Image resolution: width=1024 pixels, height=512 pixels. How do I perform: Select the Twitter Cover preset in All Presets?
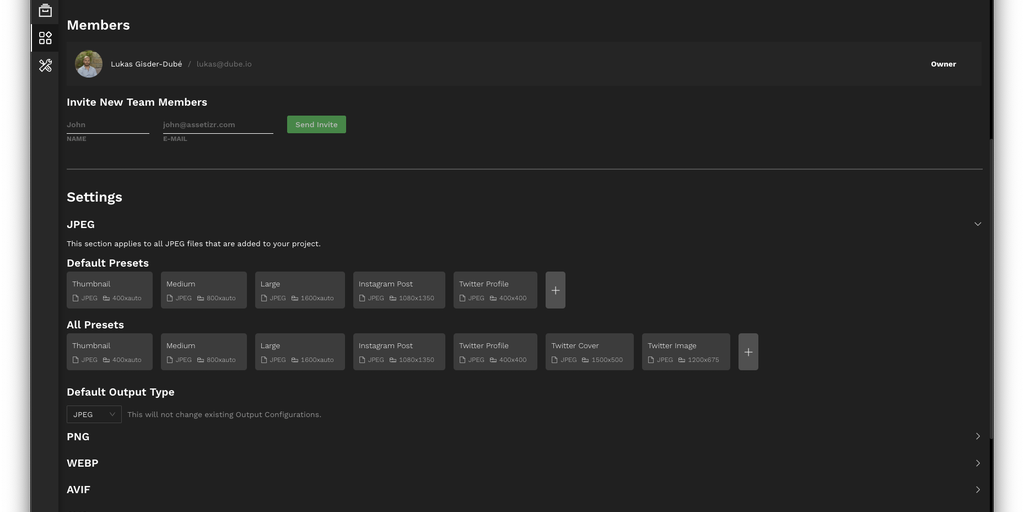pyautogui.click(x=589, y=352)
